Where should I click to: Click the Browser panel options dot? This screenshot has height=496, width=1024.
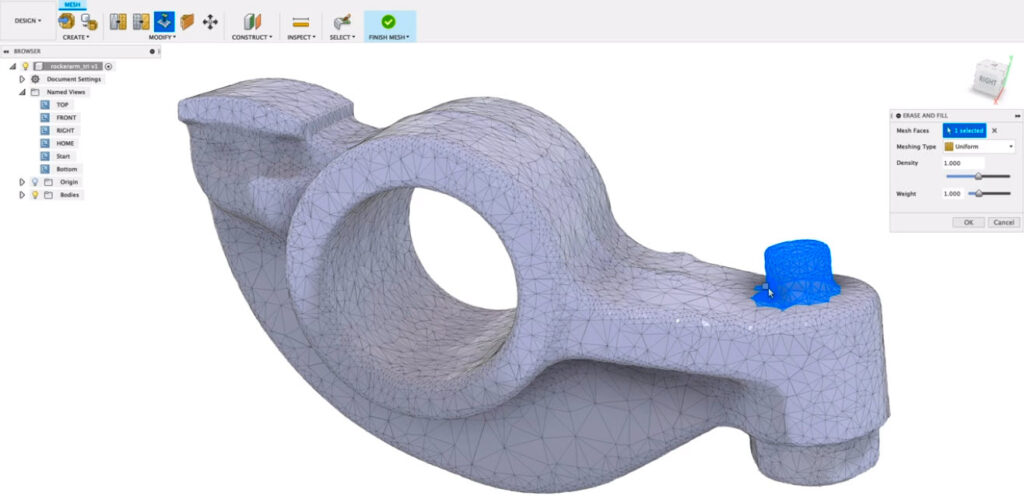coord(152,51)
